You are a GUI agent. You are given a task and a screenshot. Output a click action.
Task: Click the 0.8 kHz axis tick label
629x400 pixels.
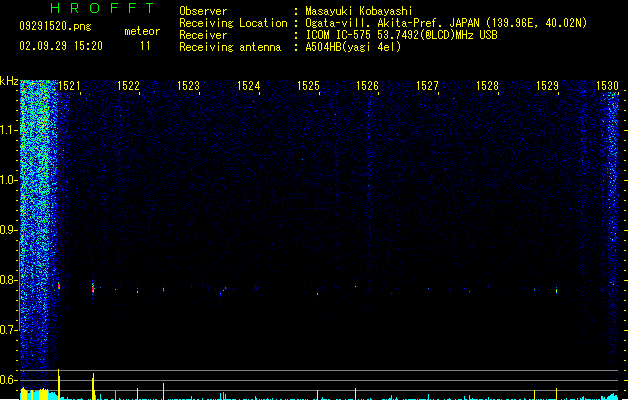[9, 280]
